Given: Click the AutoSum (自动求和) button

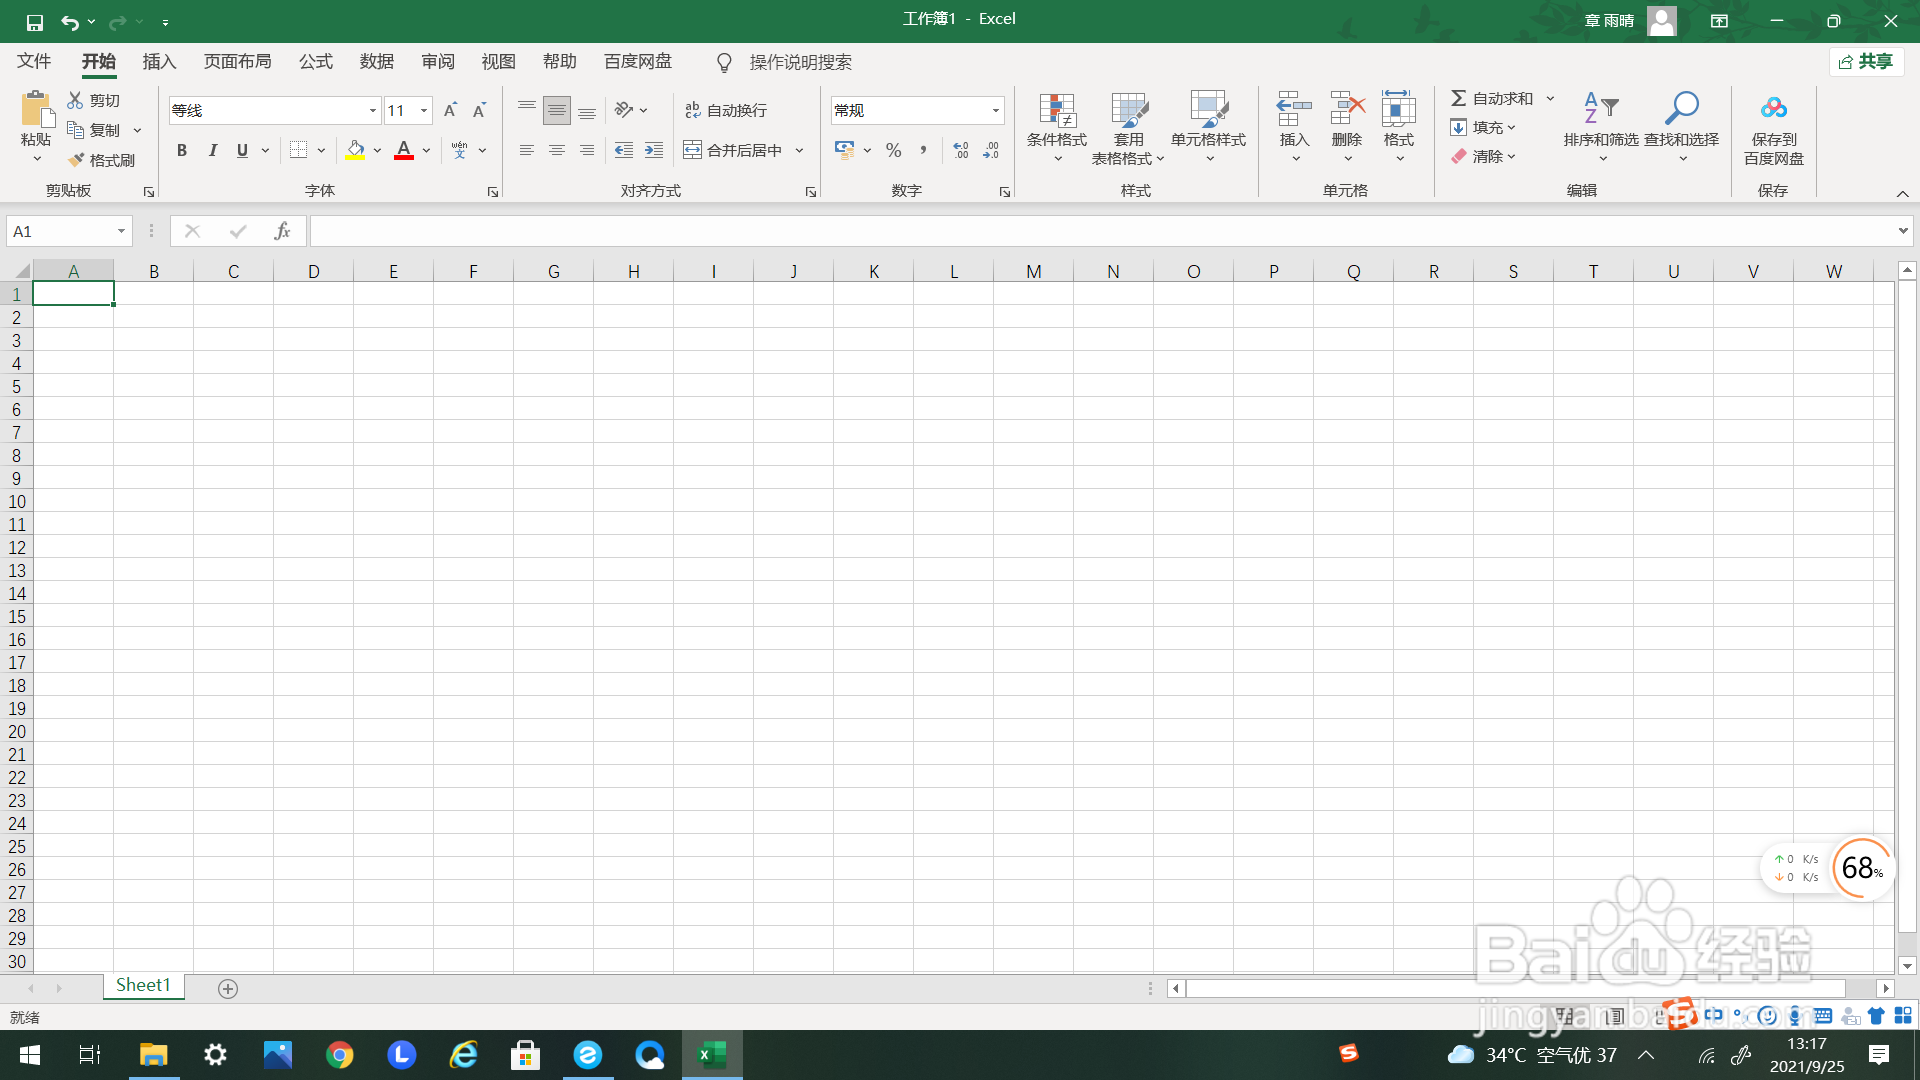Looking at the screenshot, I should (1491, 98).
